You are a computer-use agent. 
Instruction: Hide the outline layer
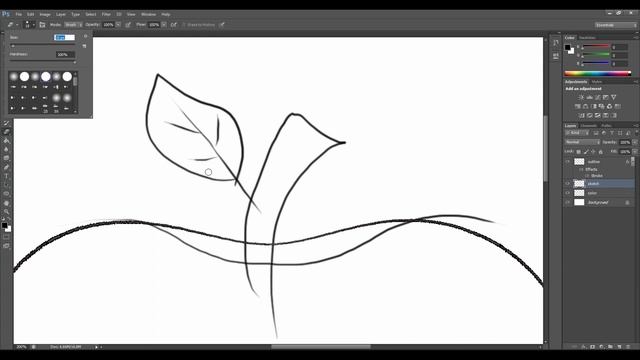point(568,162)
